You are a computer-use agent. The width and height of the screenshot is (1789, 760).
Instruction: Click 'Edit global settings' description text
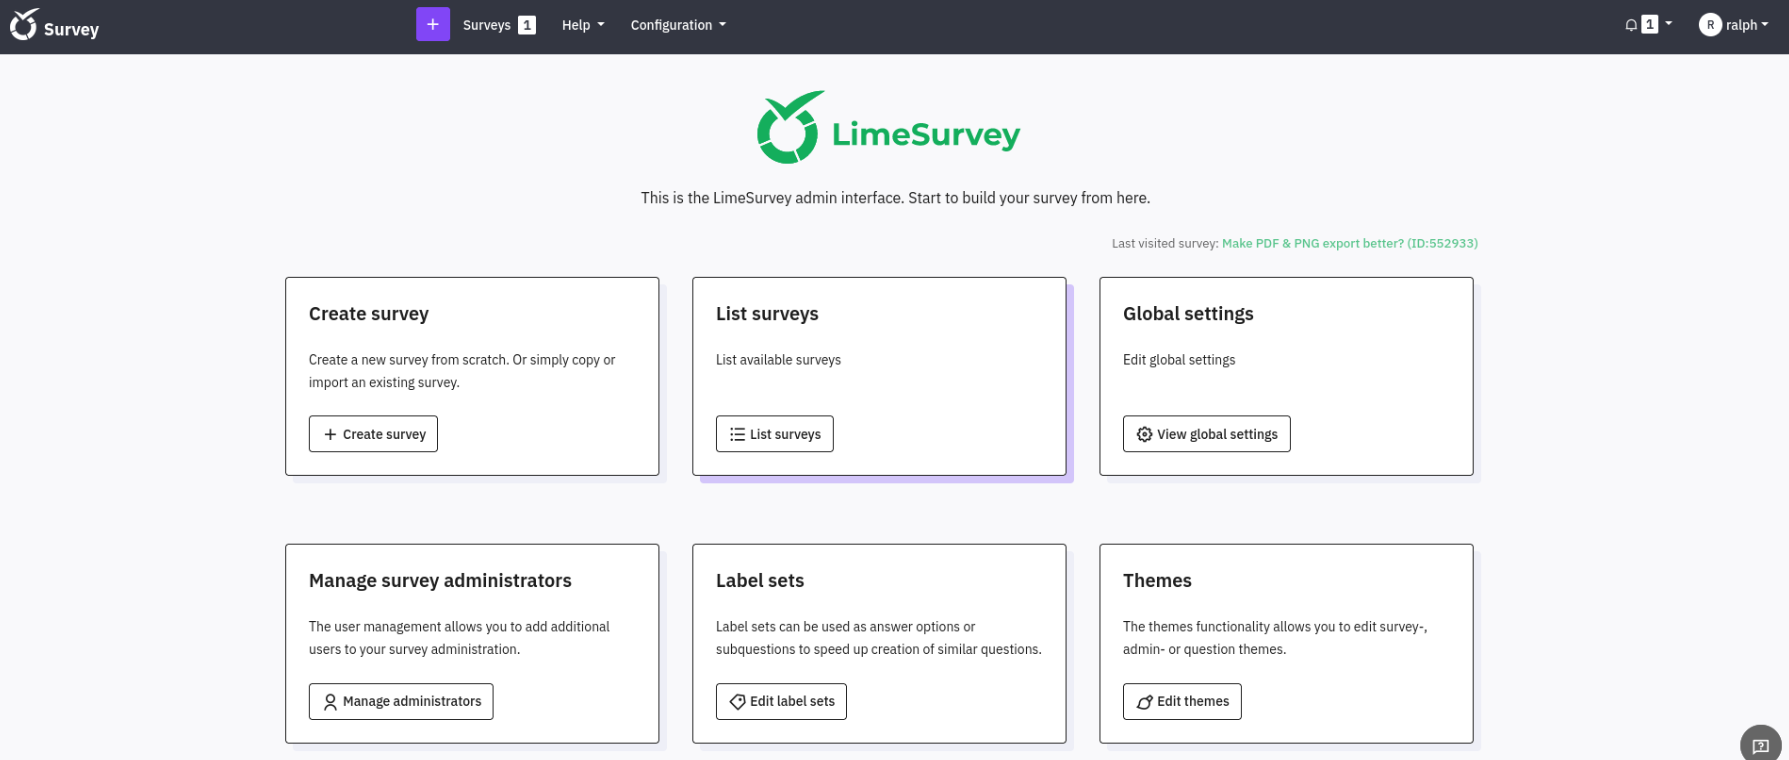1179,360
